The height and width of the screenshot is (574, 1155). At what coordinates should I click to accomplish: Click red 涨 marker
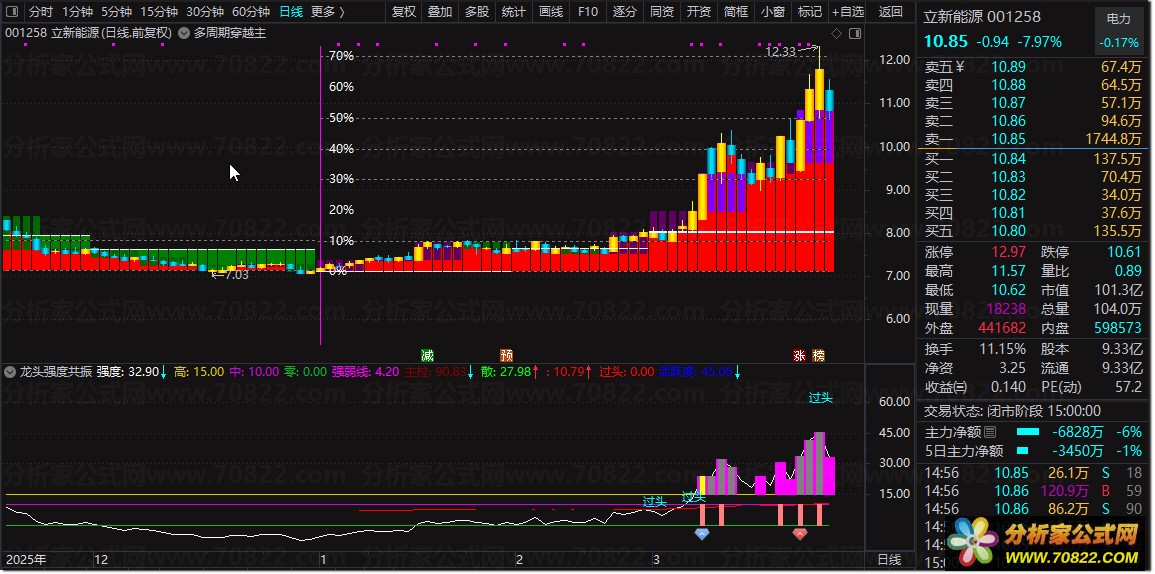tap(799, 355)
